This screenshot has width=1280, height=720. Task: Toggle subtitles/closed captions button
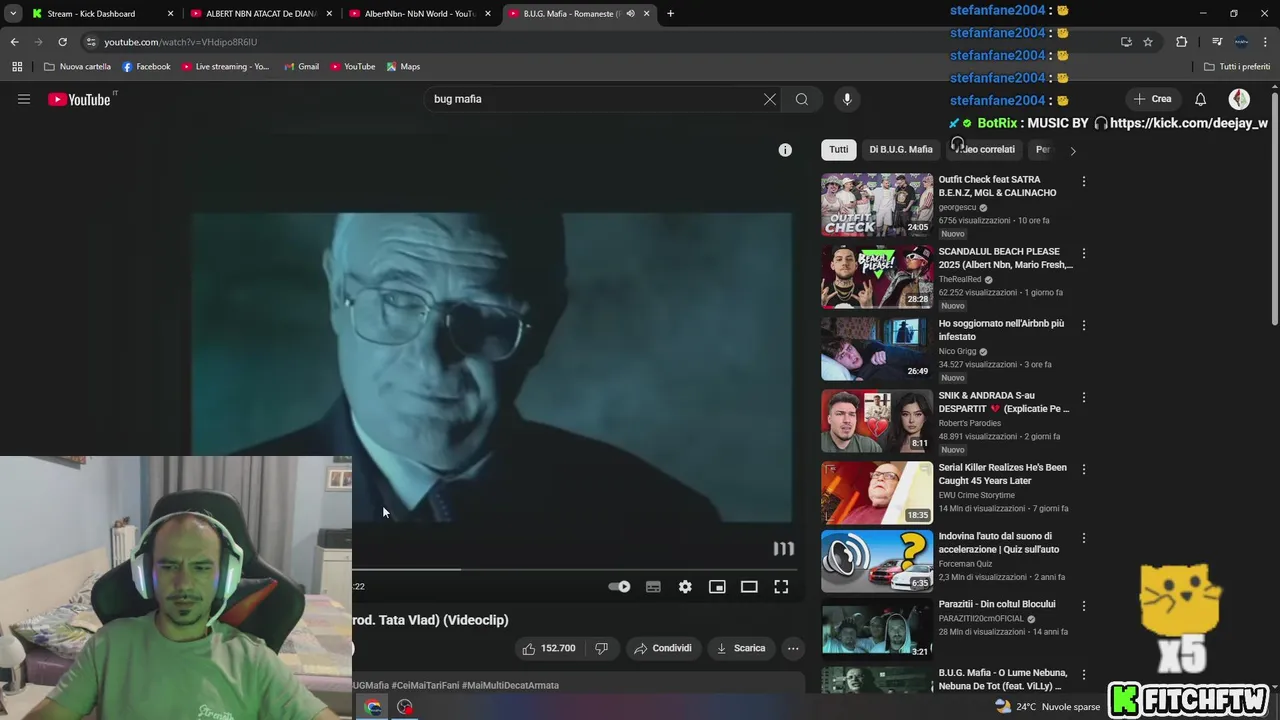coord(653,587)
